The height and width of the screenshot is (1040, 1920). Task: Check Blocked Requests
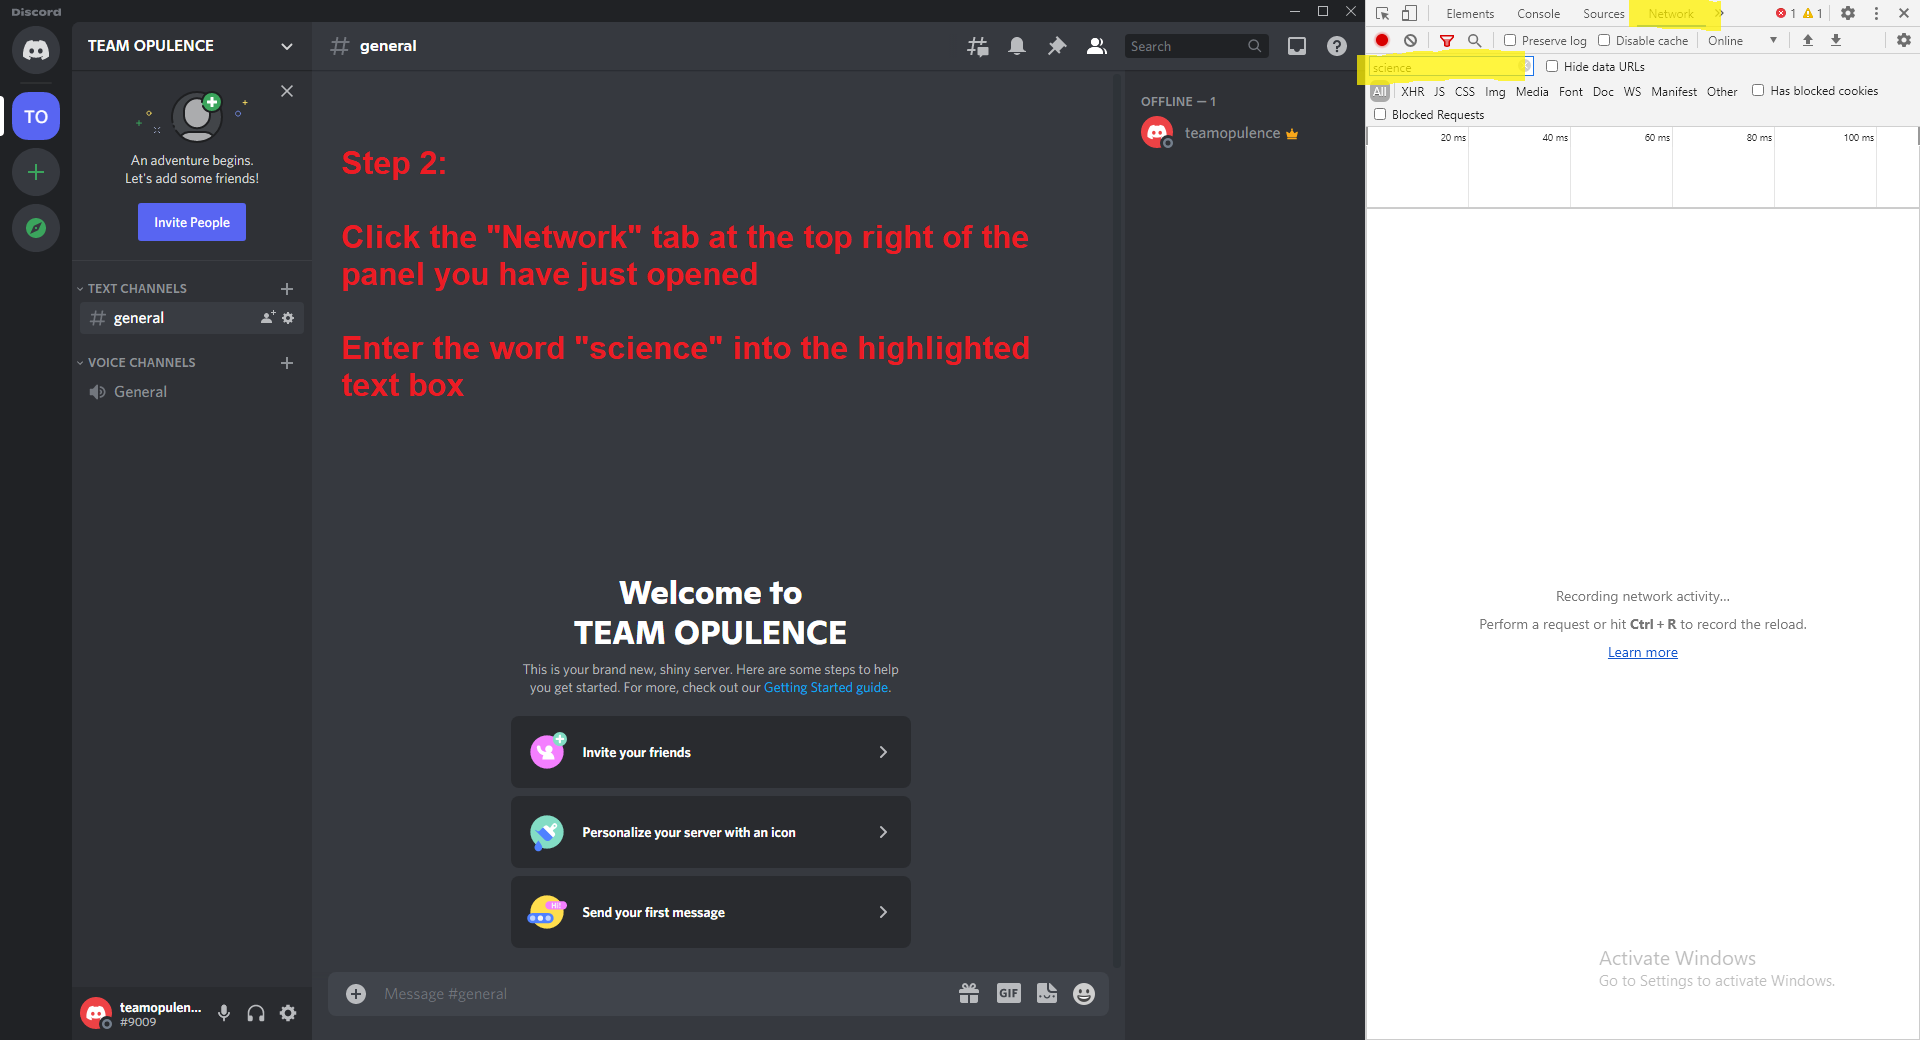[1380, 114]
